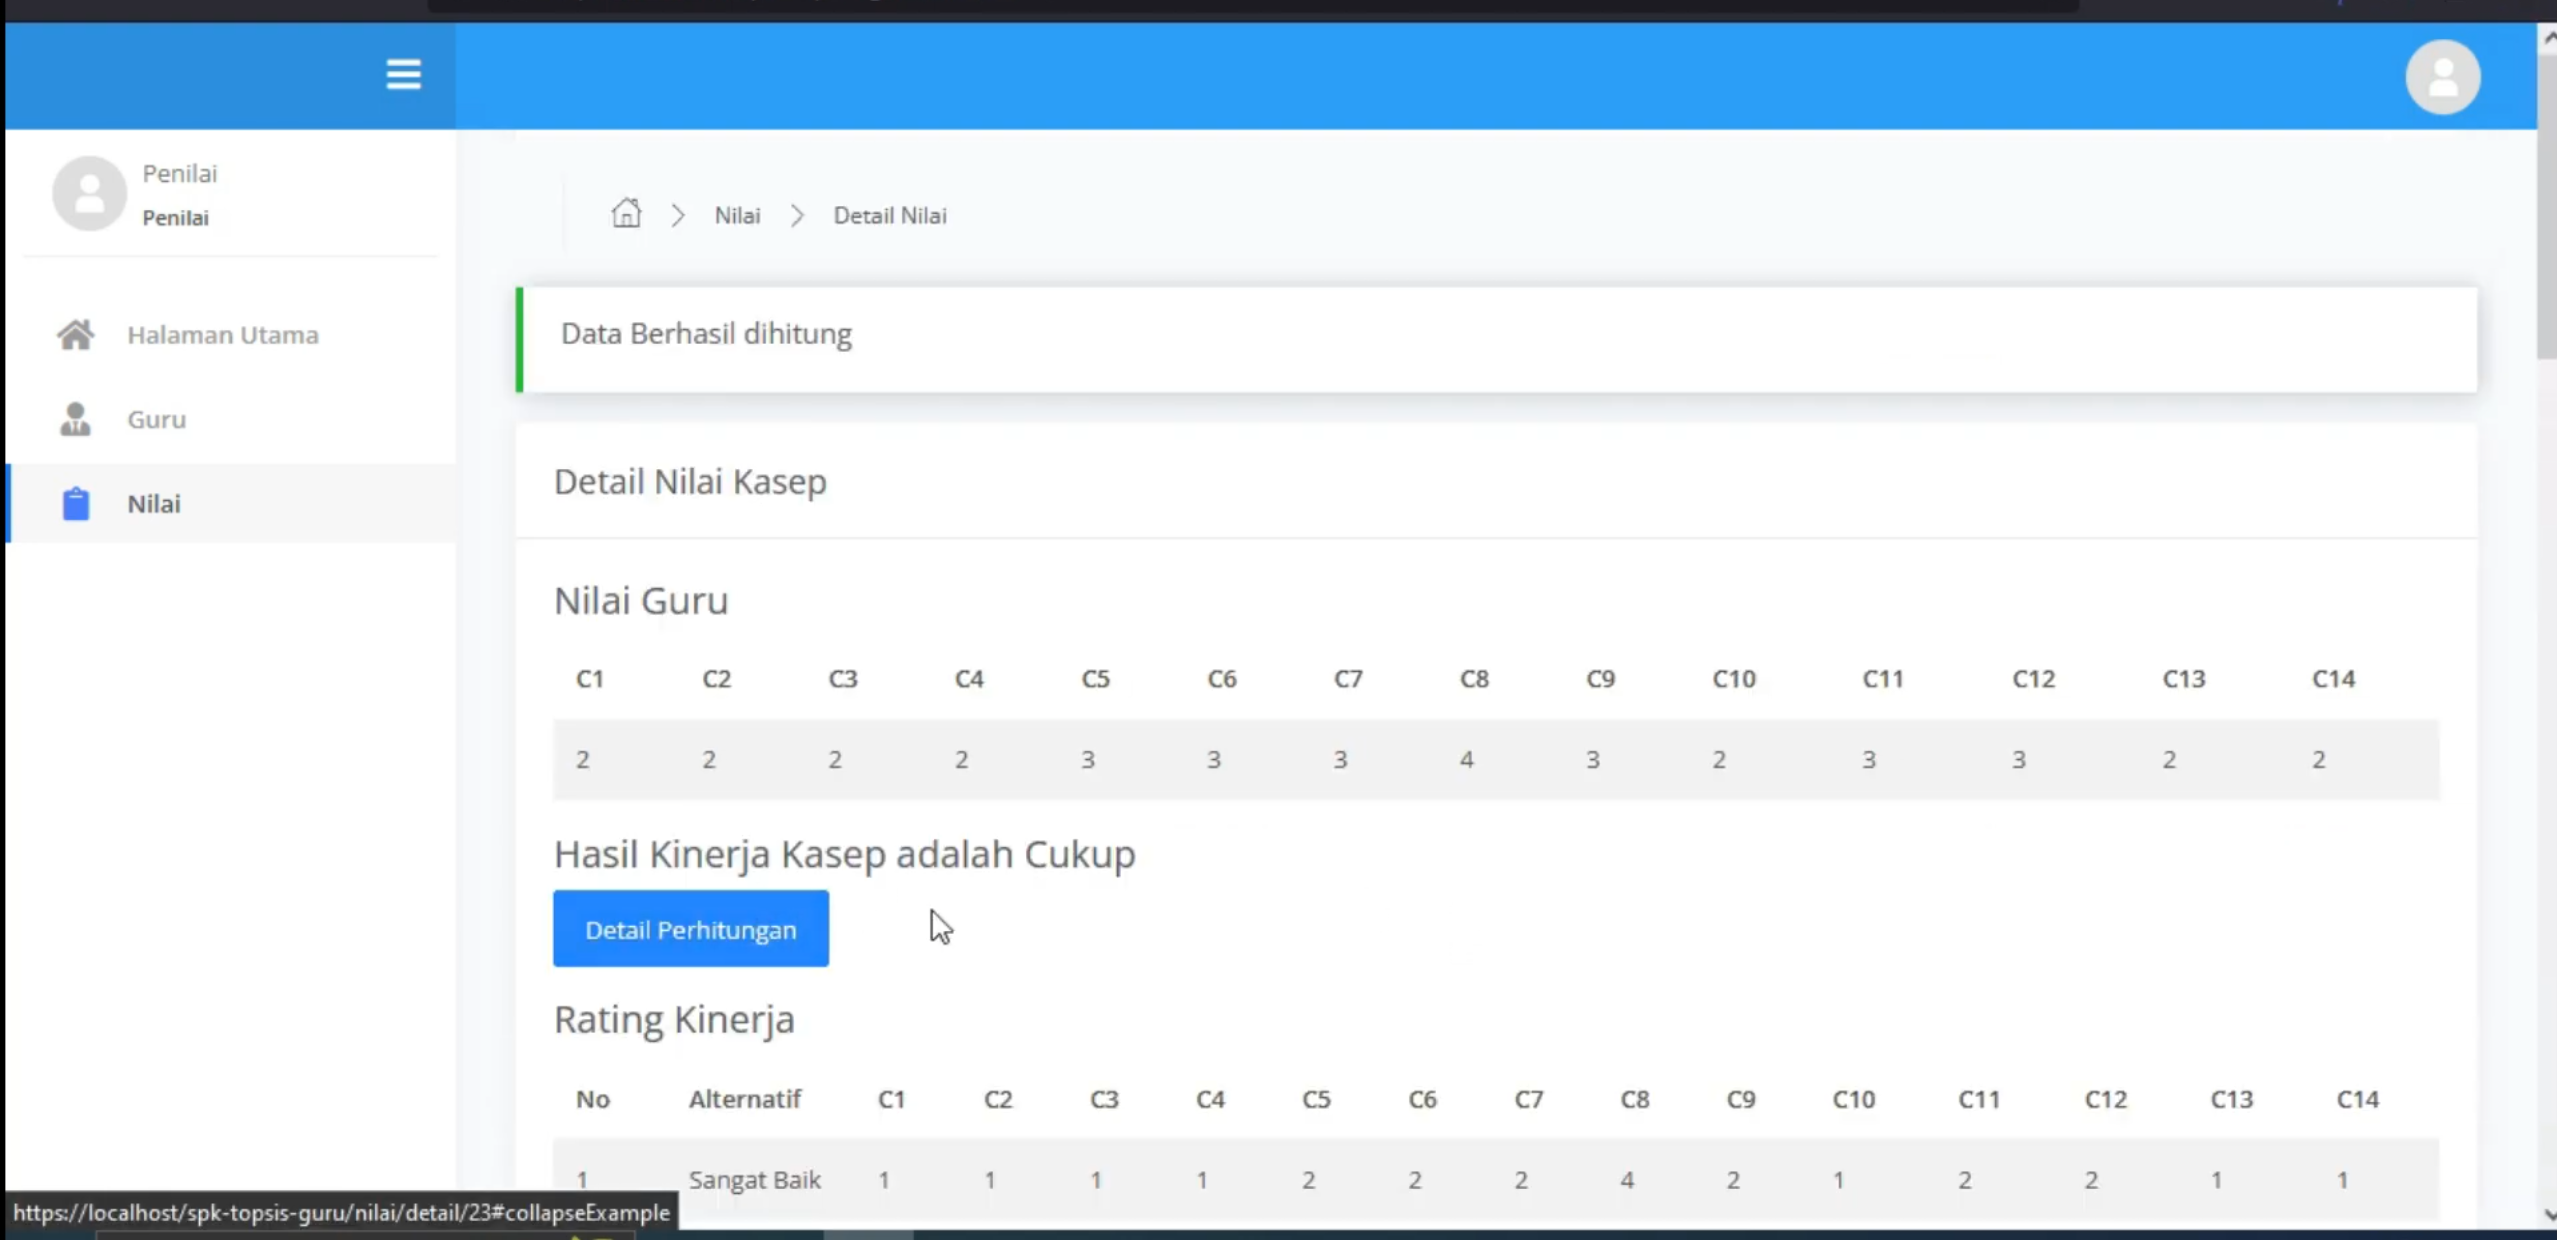This screenshot has height=1240, width=2557.
Task: Select the Nilai sidebar menu item
Action: point(230,503)
